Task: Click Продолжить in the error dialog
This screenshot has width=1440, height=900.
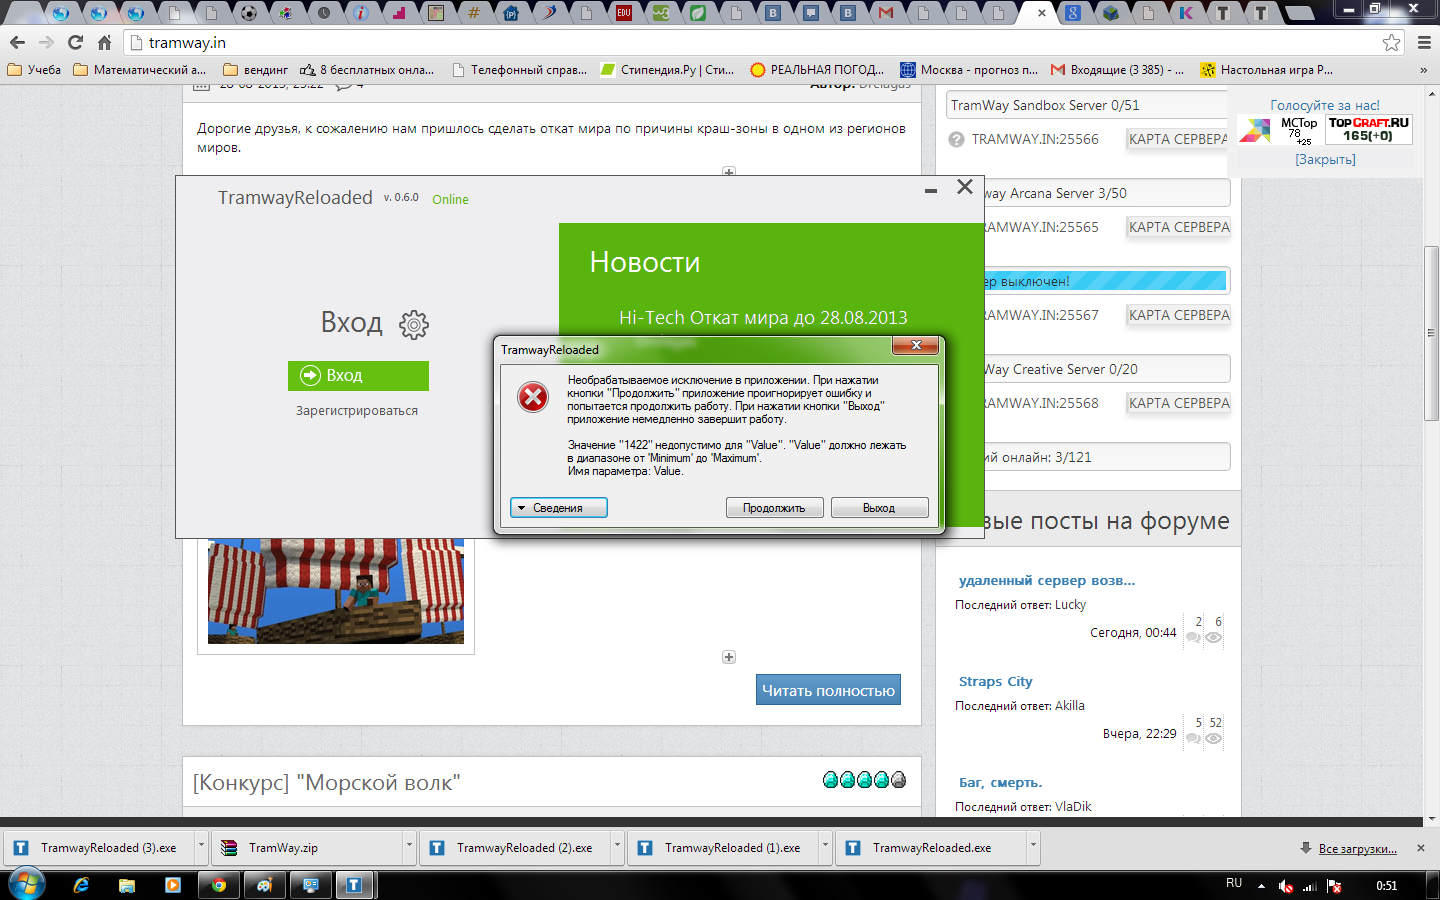Action: pos(774,508)
